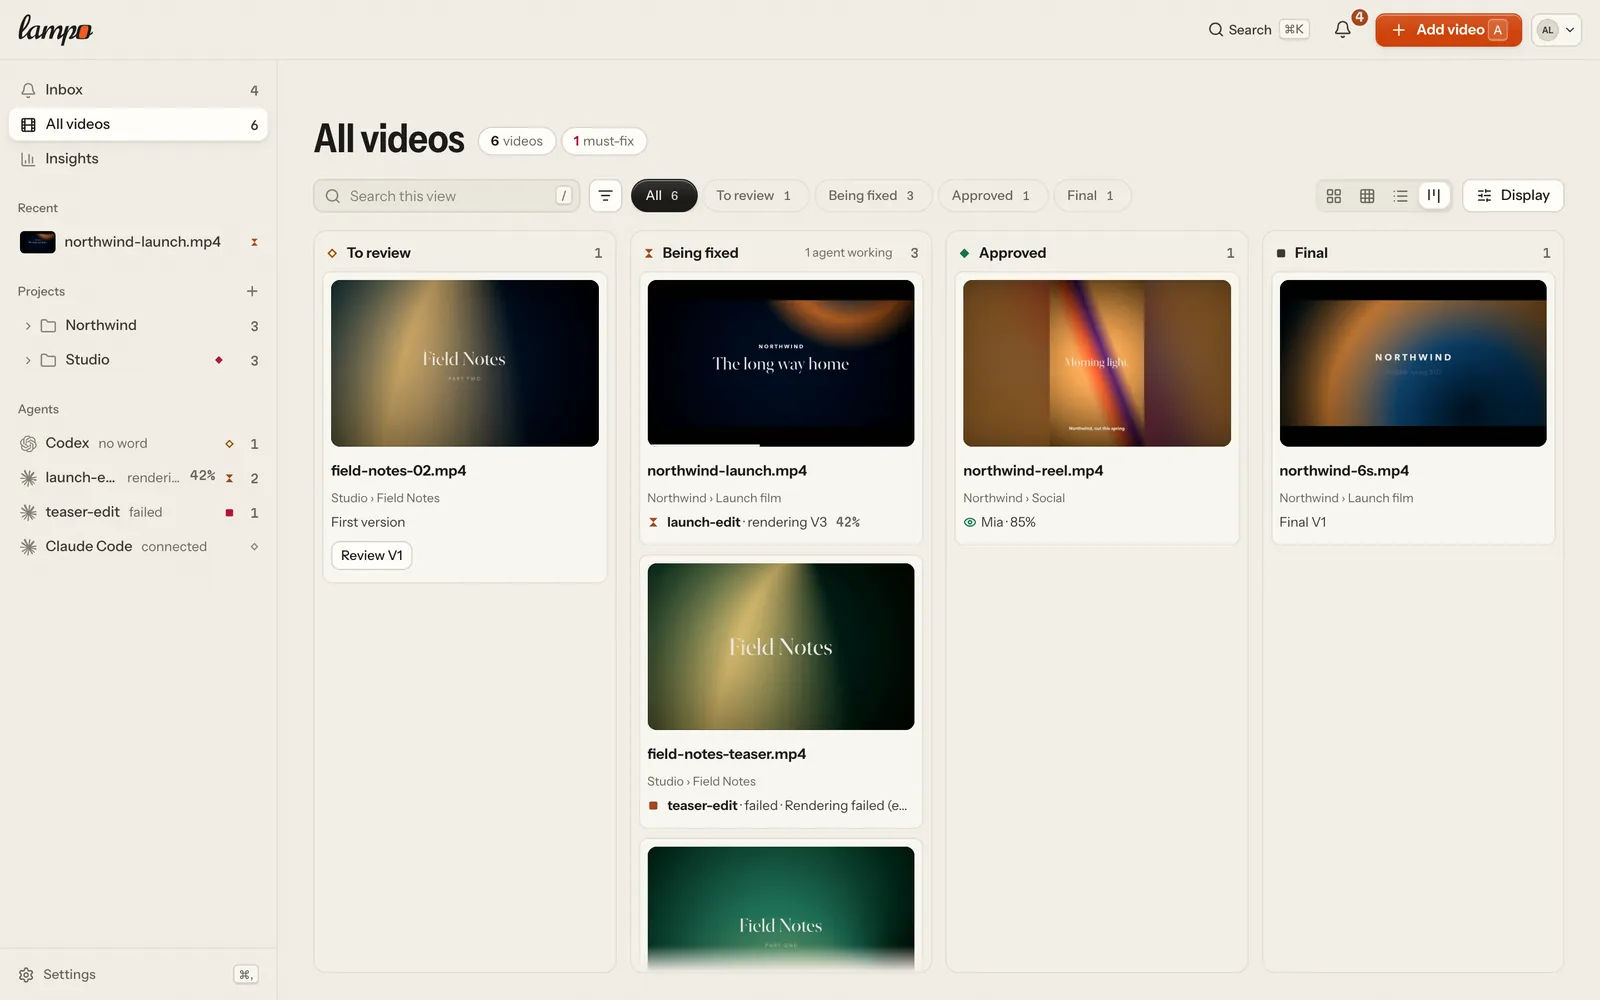Screen dimensions: 1600x1000
Task: Click the Settings keyboard shortcut badge
Action: [x=245, y=975]
